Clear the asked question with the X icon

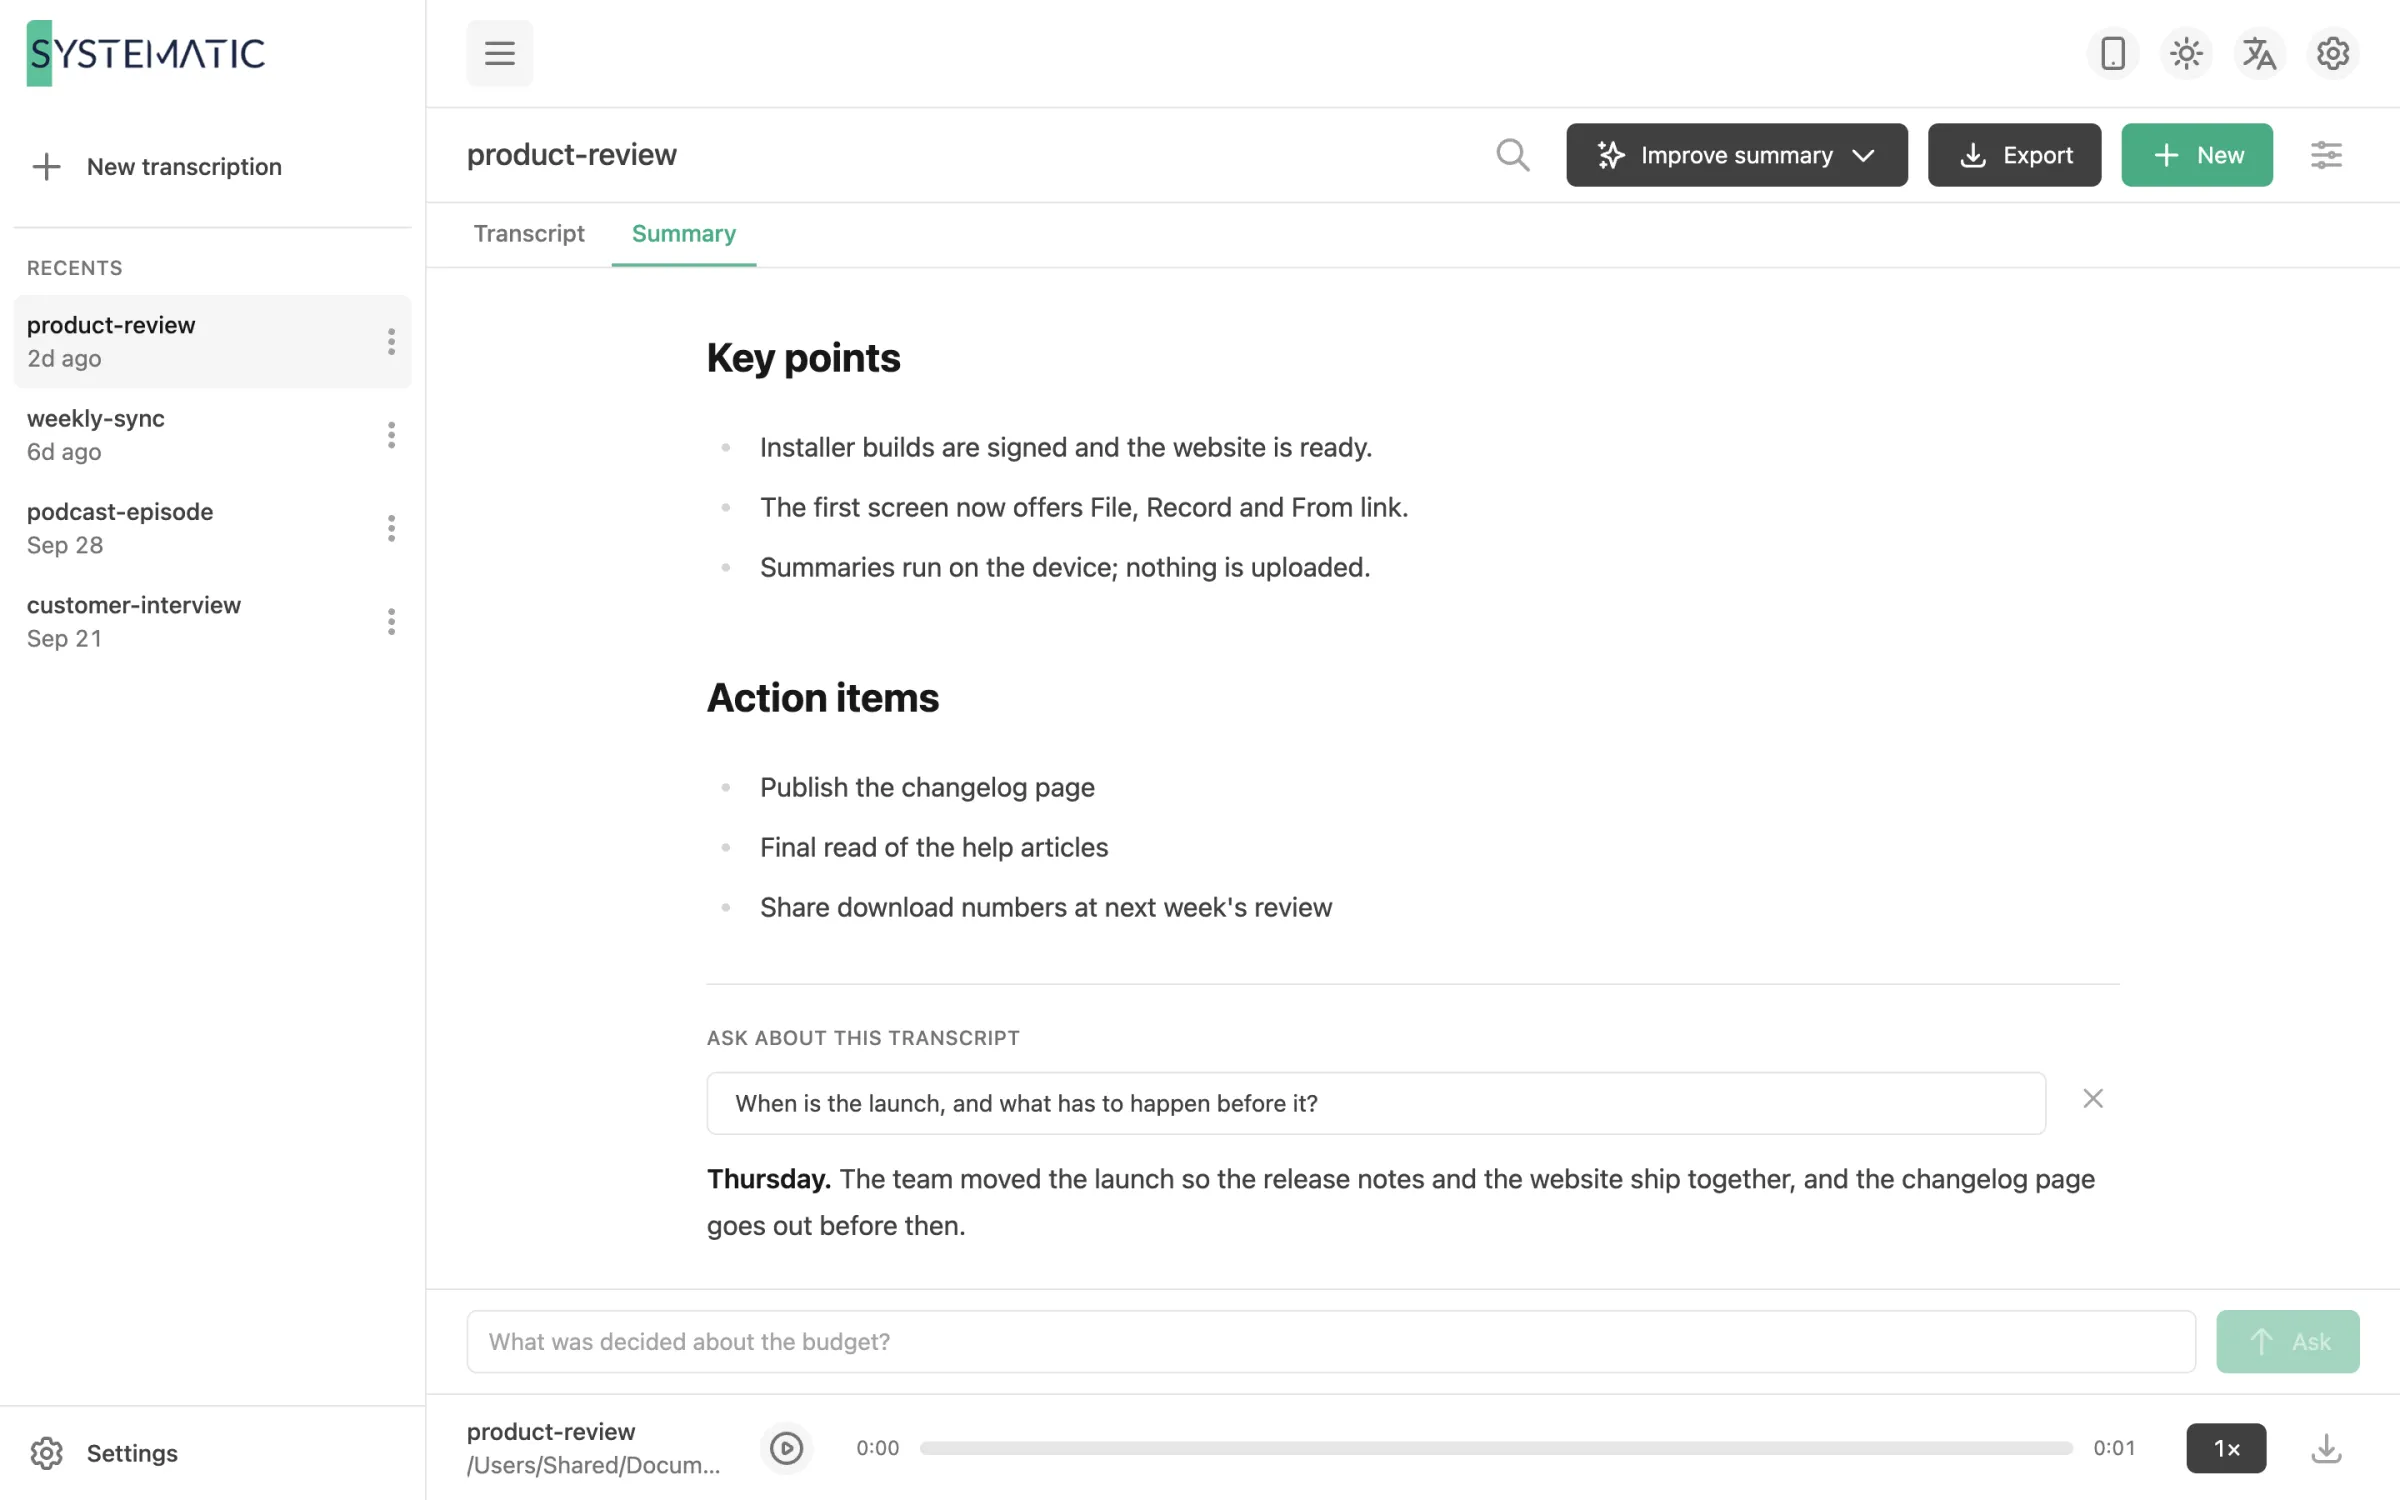(2092, 1098)
